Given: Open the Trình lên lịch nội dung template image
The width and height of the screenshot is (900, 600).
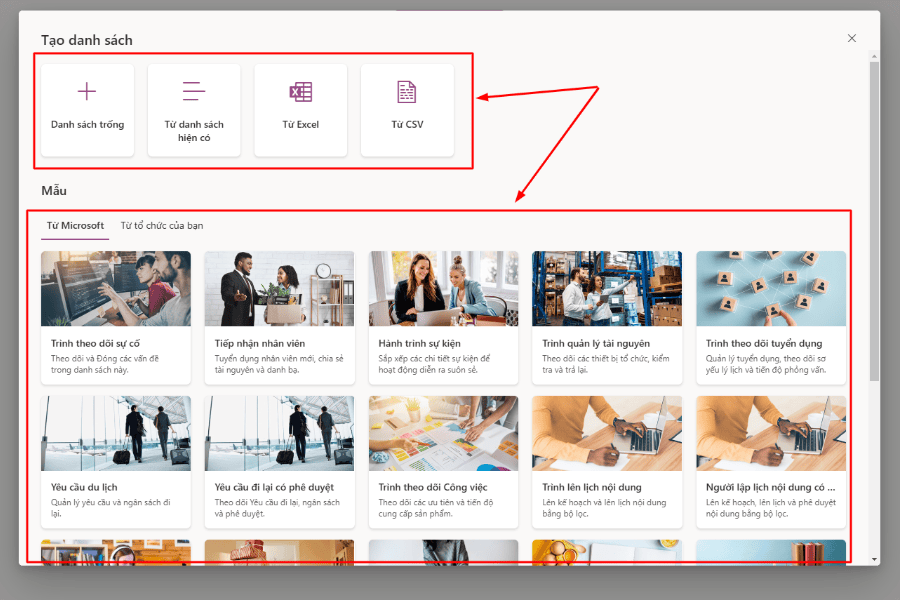Looking at the screenshot, I should [607, 433].
